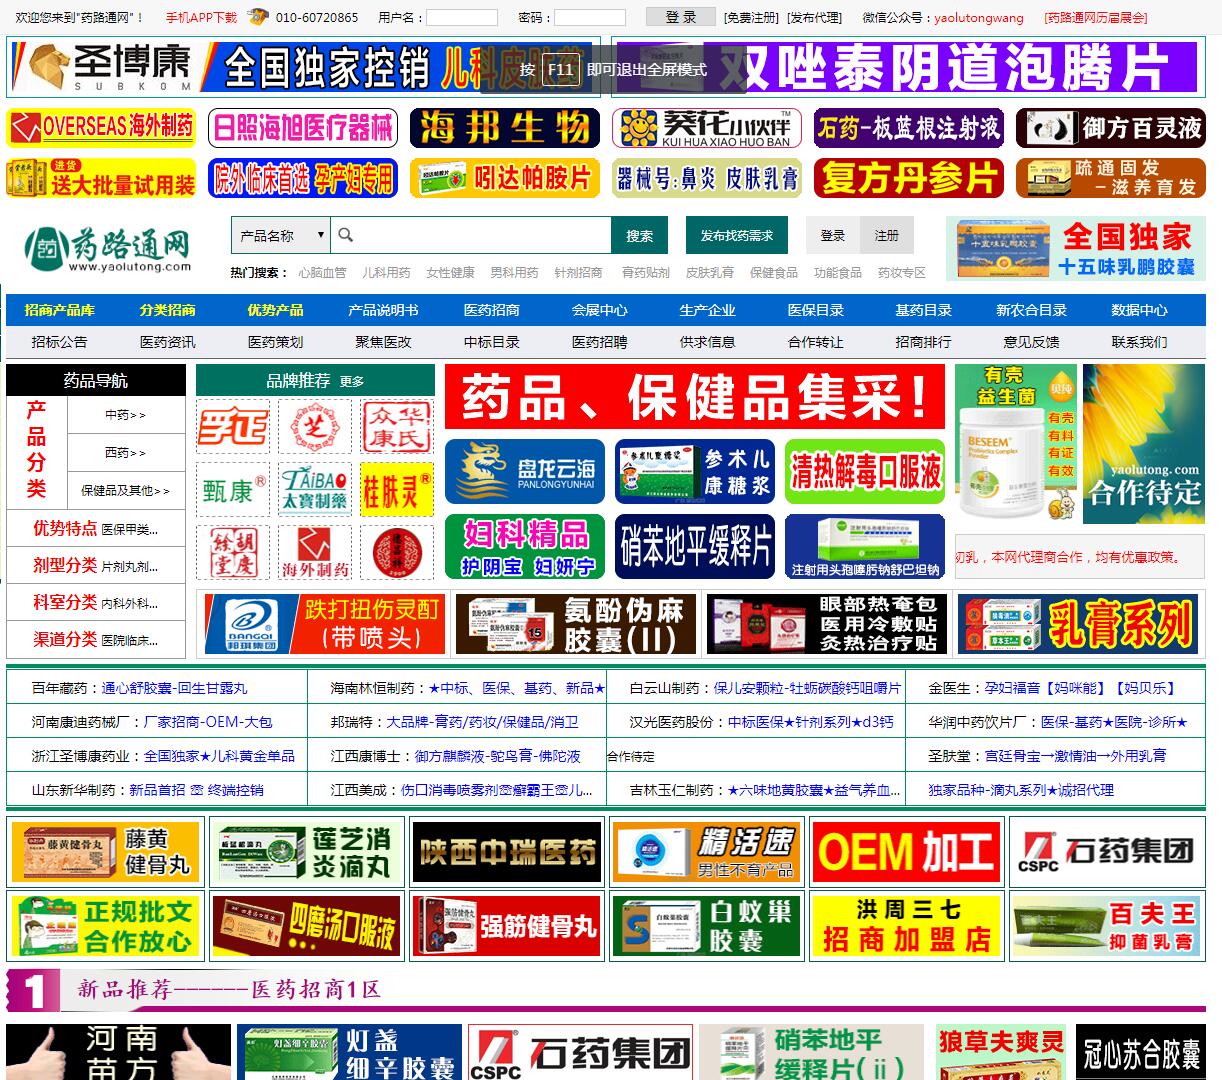Expand the 保健品及其他>> category
The width and height of the screenshot is (1222, 1080).
tap(126, 490)
